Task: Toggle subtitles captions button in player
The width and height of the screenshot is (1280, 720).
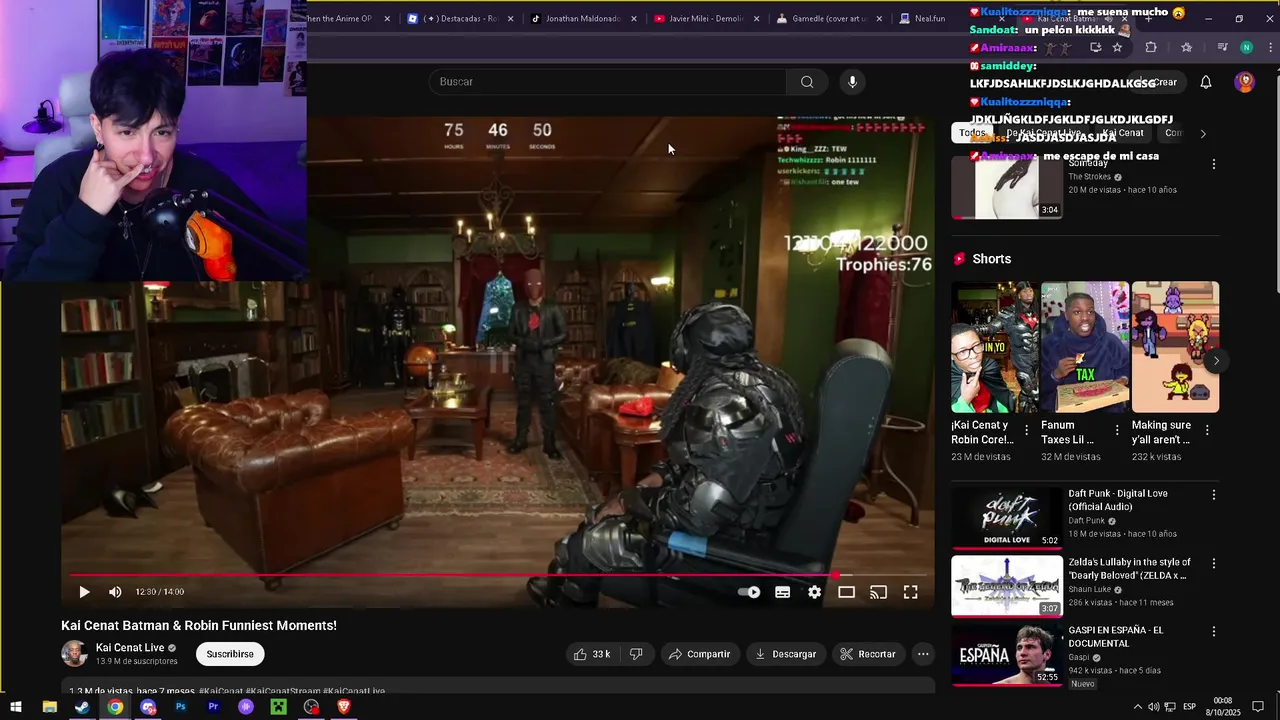Action: pyautogui.click(x=783, y=592)
